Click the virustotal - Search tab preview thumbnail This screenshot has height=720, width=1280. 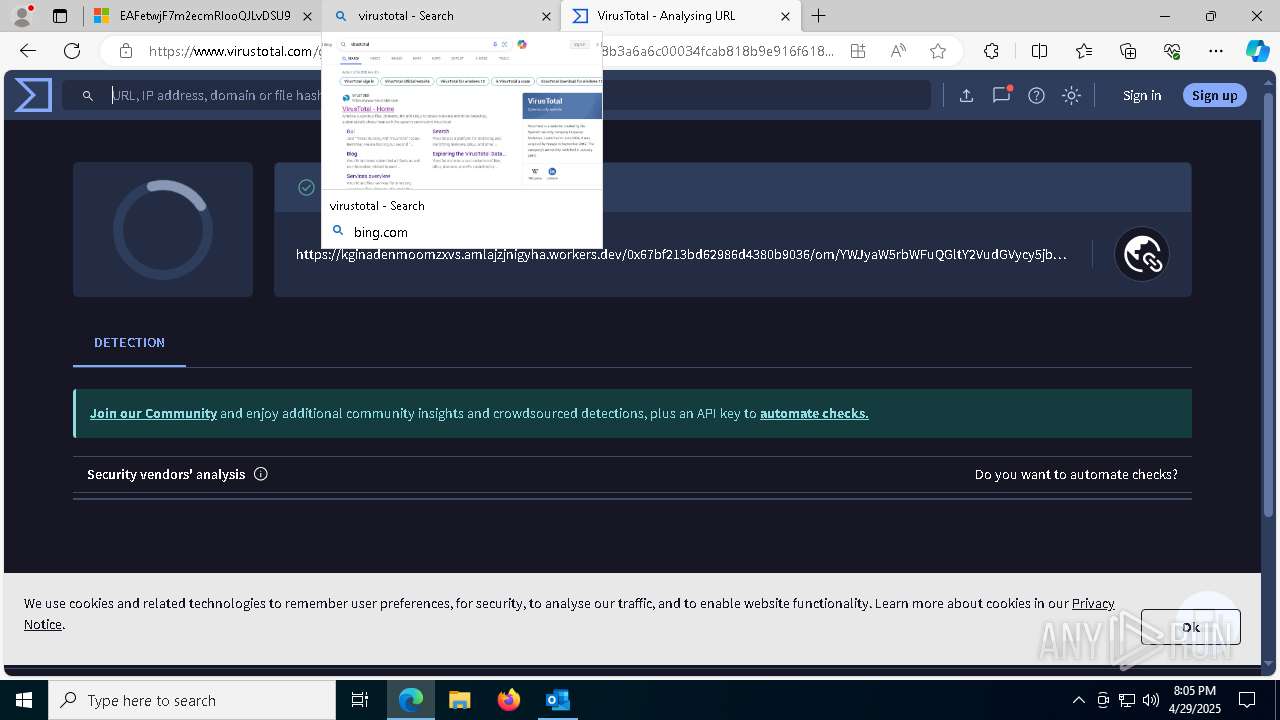pyautogui.click(x=462, y=112)
